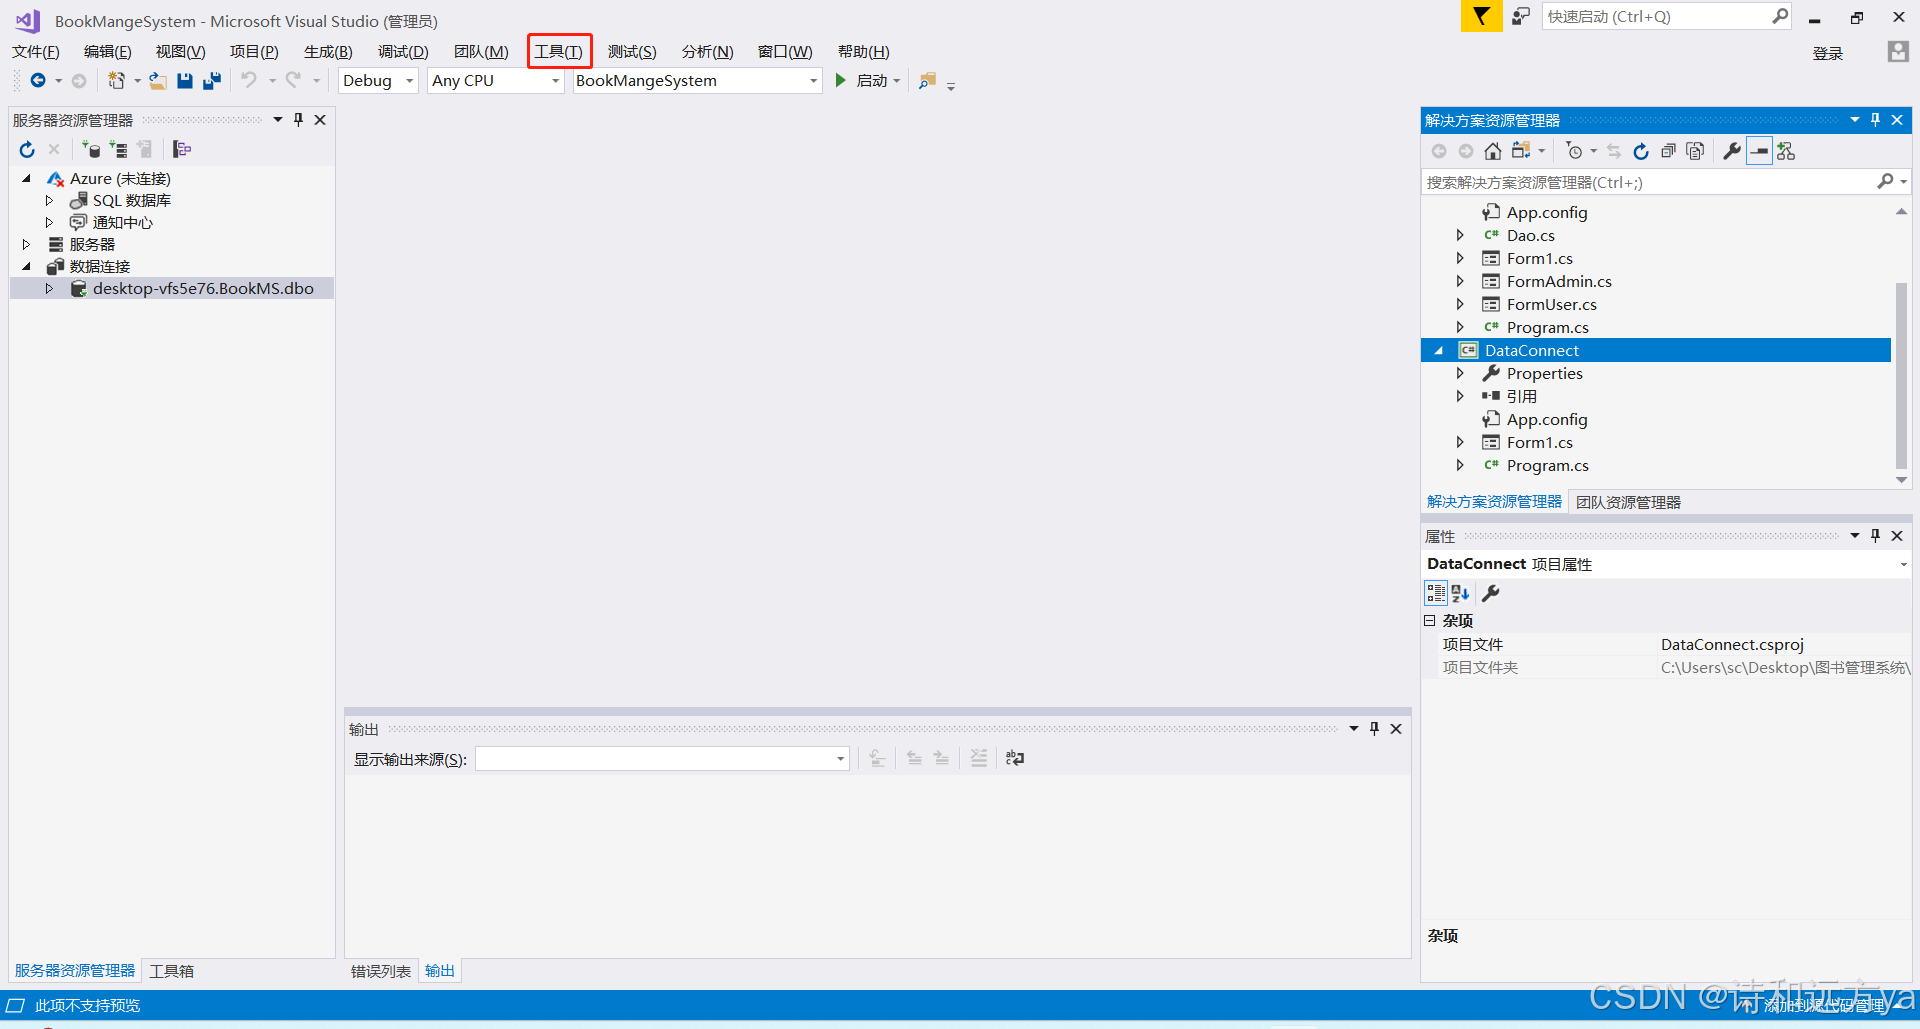Click the Find in Files toolbar icon

click(927, 81)
